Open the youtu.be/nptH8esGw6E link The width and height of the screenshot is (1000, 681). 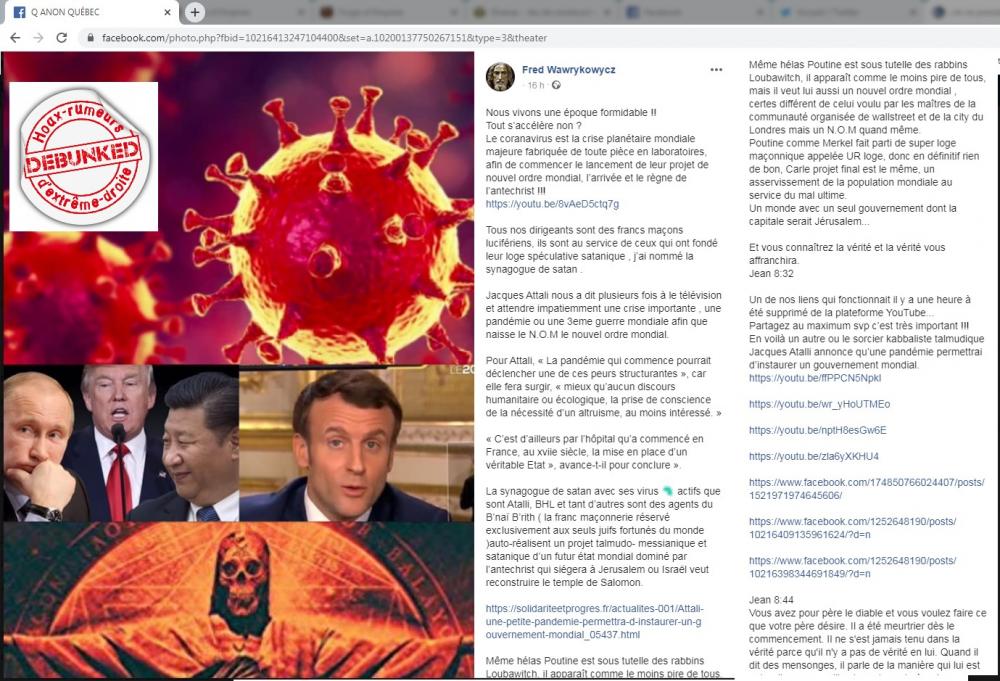click(818, 430)
